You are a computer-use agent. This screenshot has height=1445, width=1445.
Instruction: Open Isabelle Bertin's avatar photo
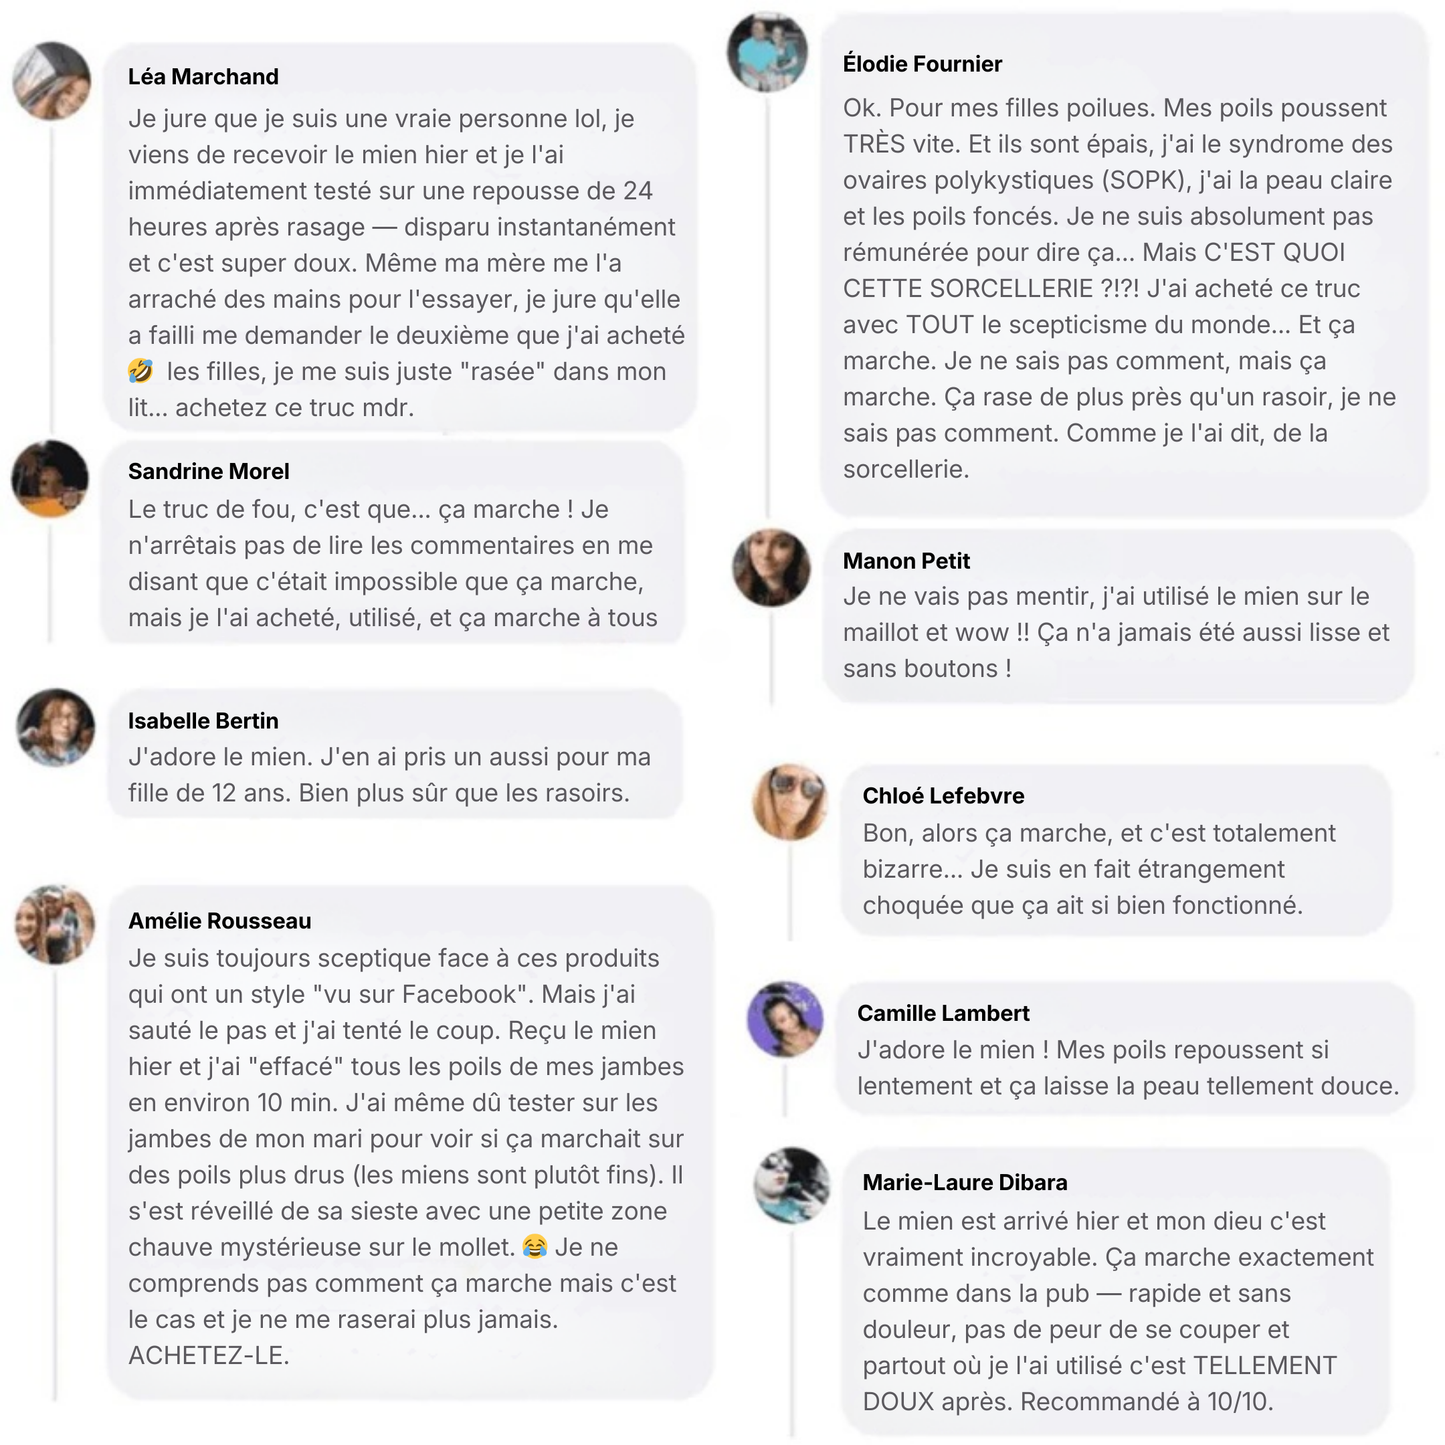[x=56, y=727]
